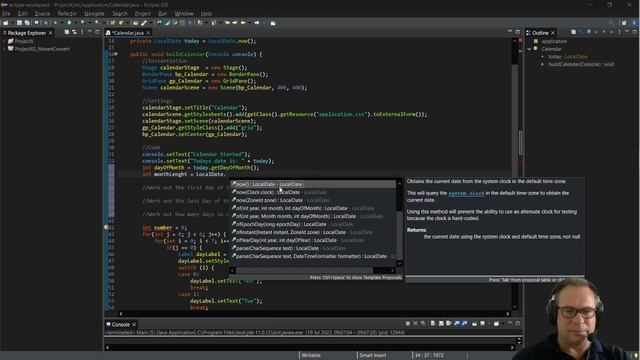Click the Save All toolbar icon

[x=27, y=23]
